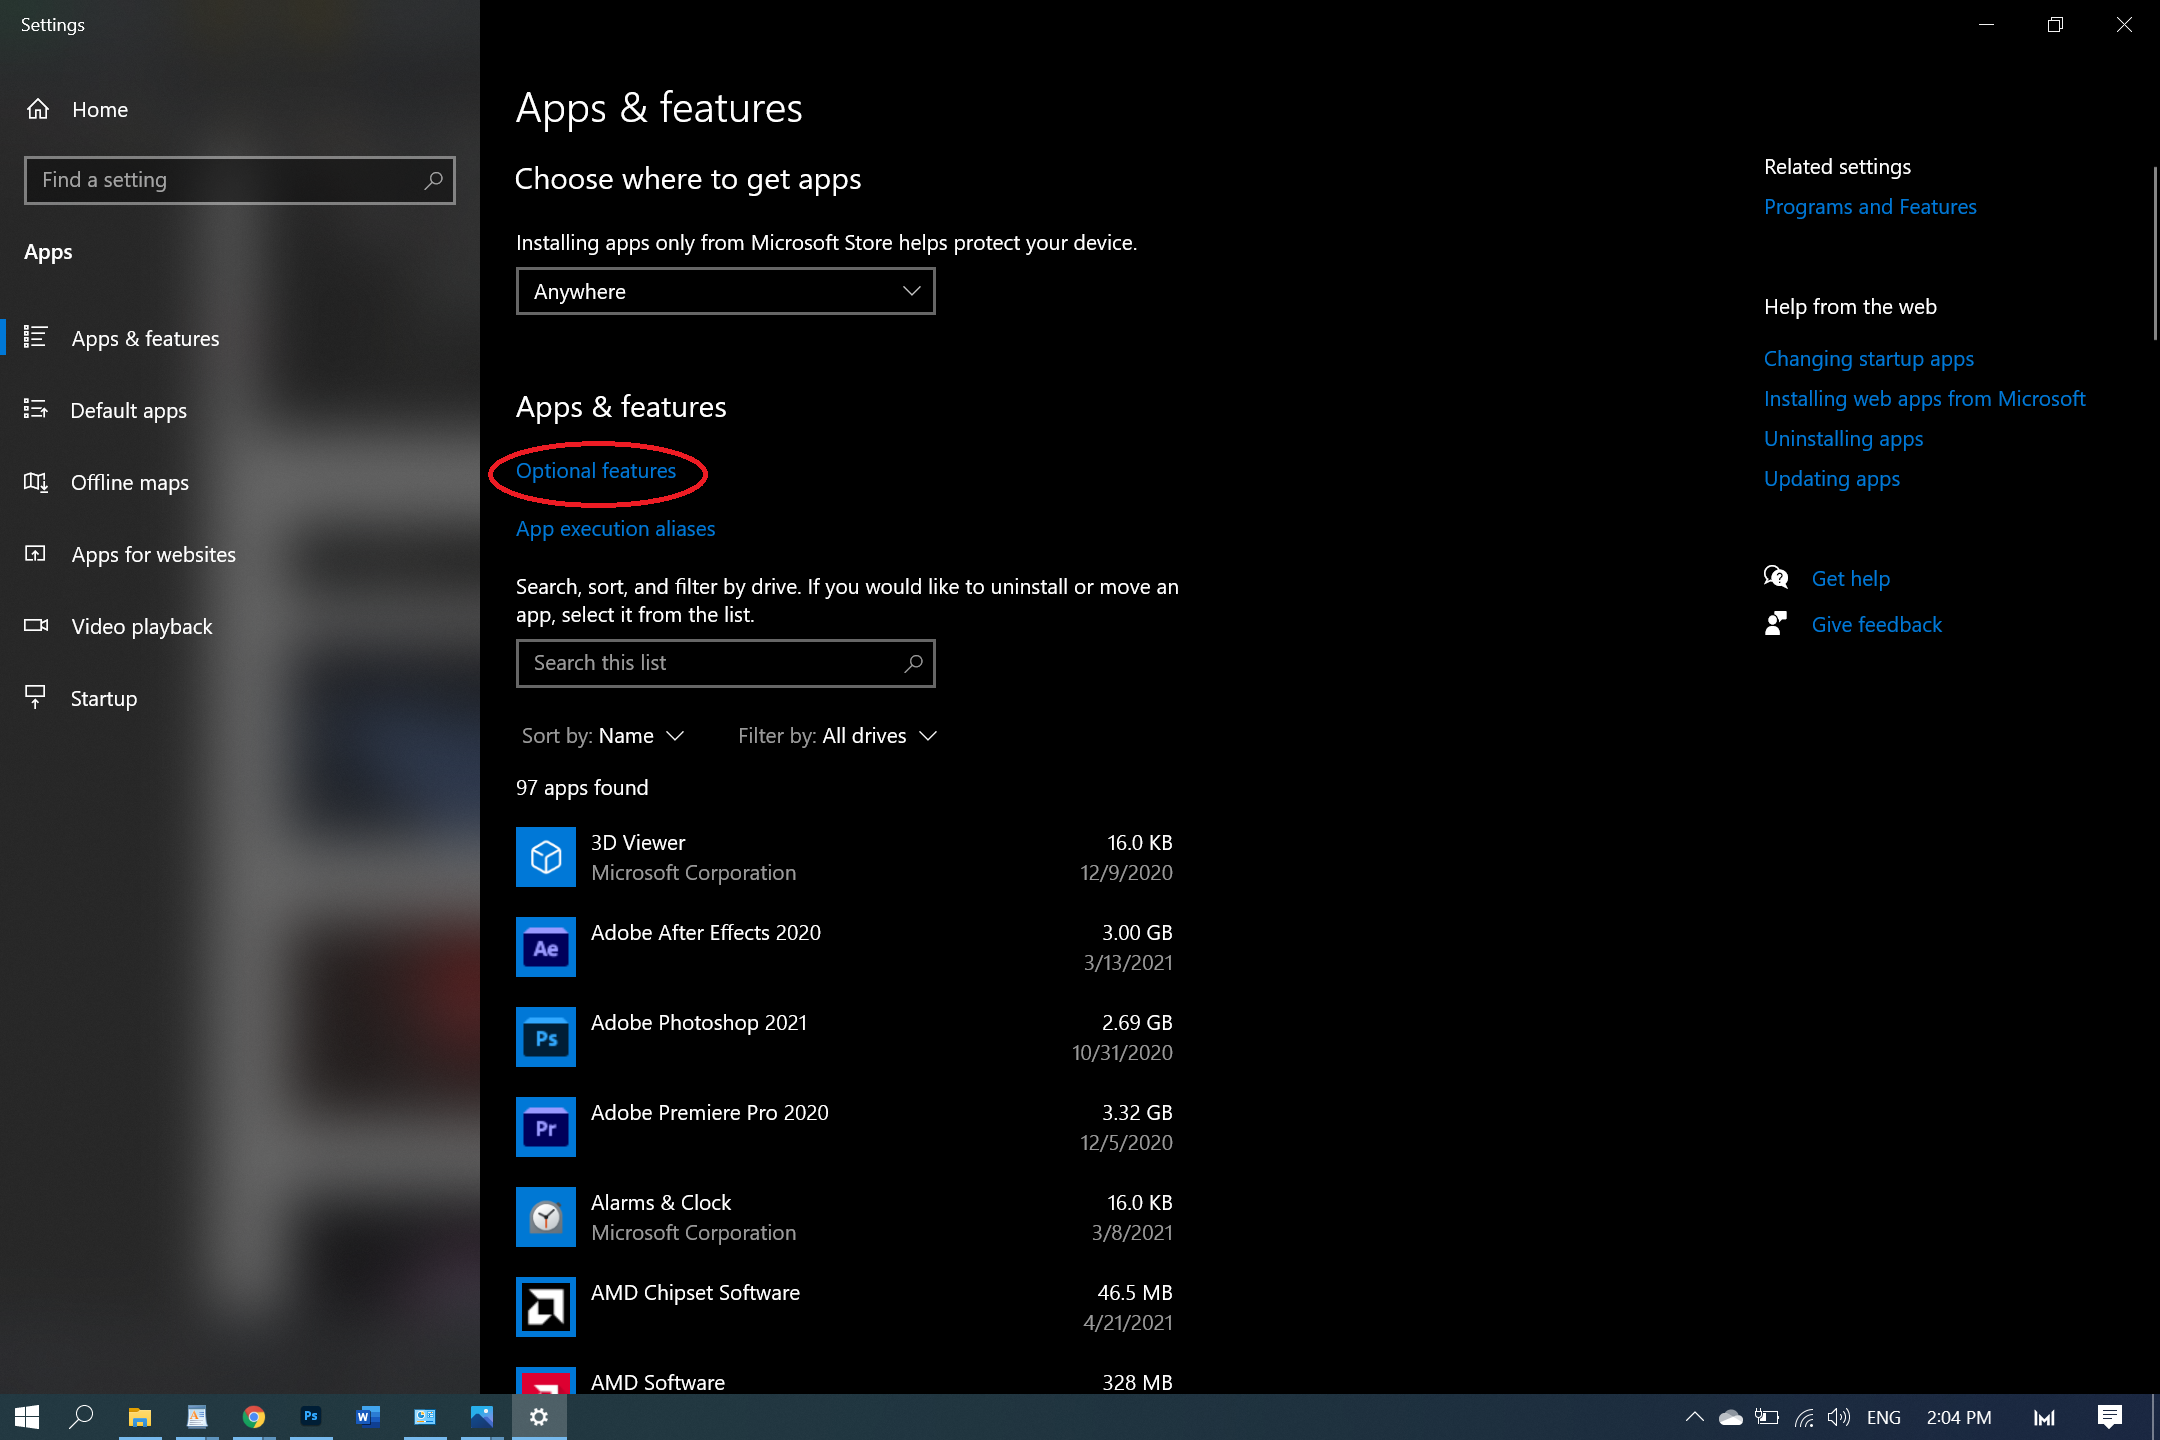Image resolution: width=2160 pixels, height=1440 pixels.
Task: Click the Settings gear in taskbar
Action: (539, 1417)
